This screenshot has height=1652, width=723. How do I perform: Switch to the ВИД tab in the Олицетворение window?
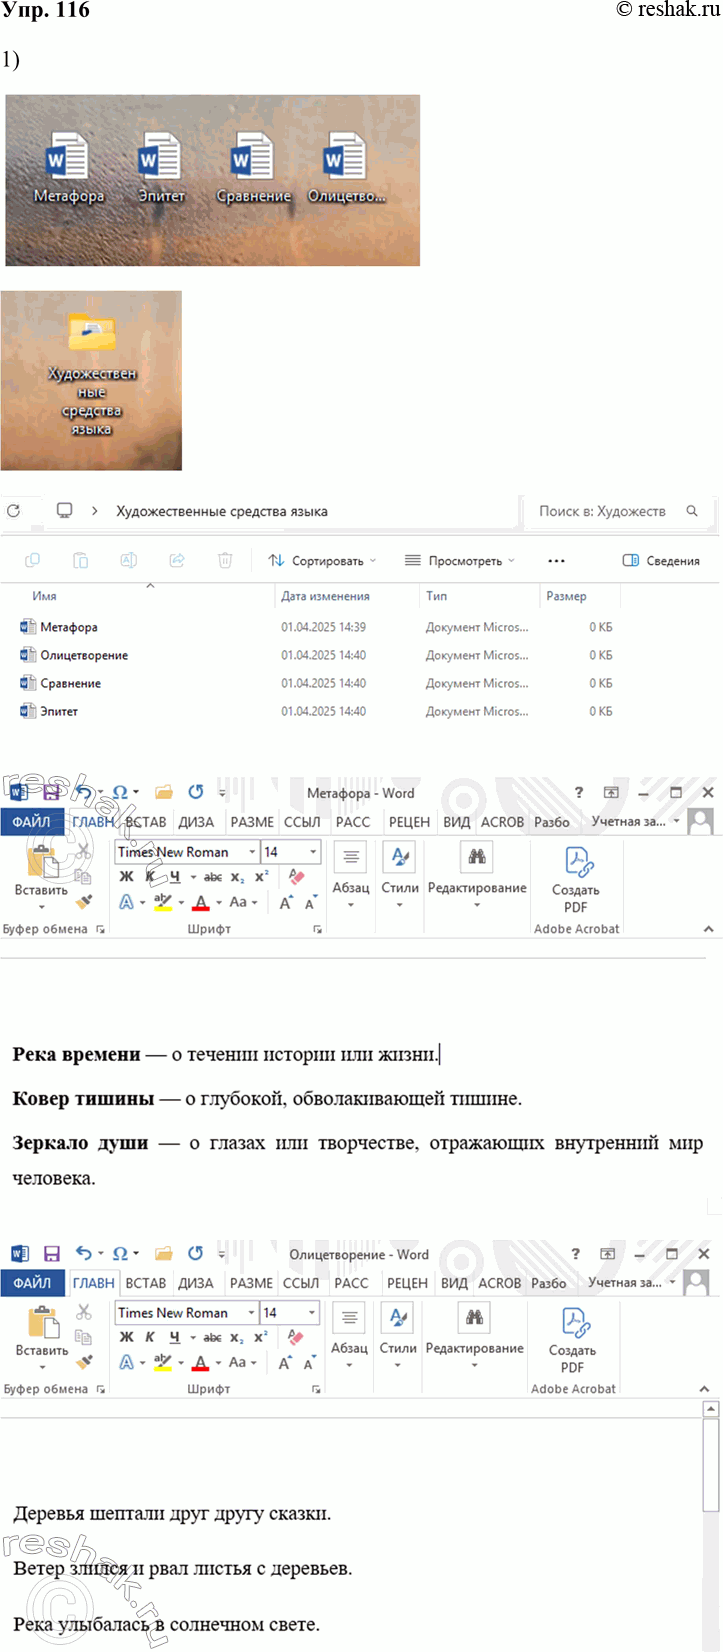[454, 1283]
